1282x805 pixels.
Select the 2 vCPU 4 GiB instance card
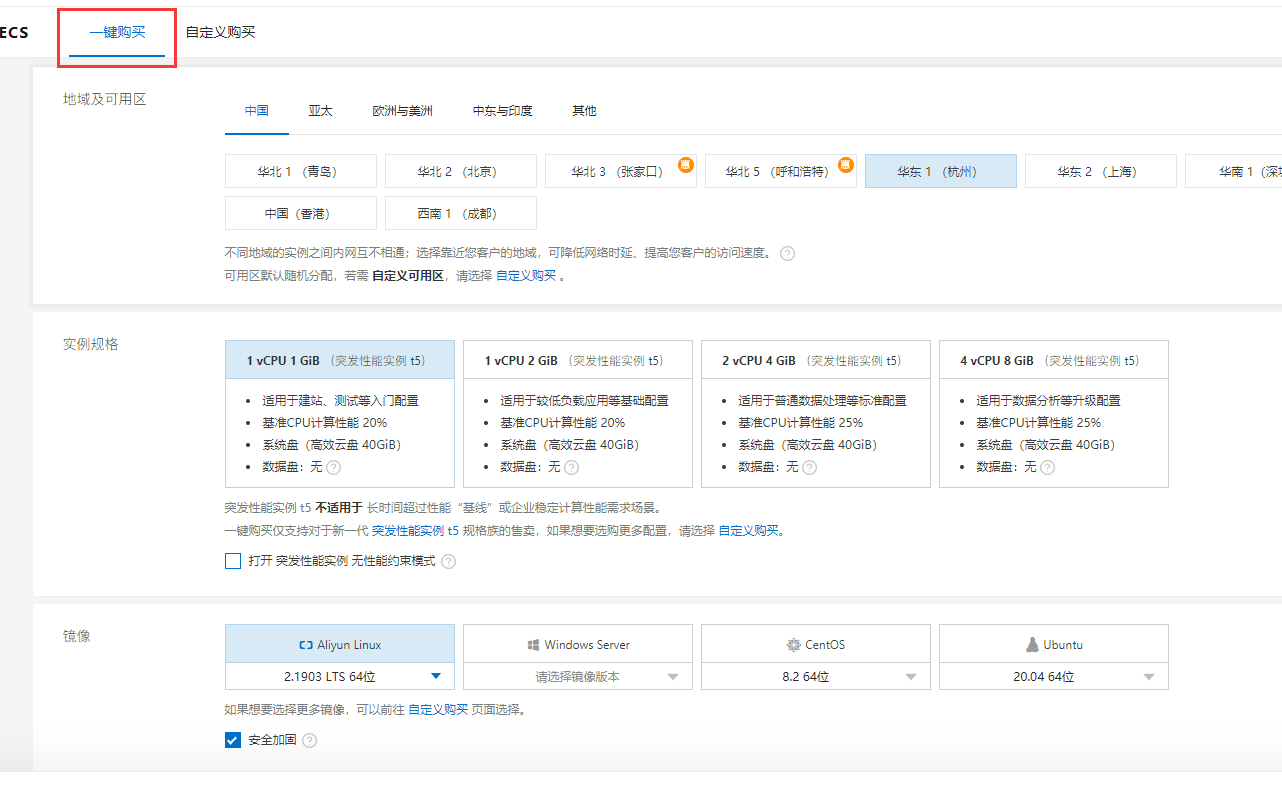click(x=816, y=414)
